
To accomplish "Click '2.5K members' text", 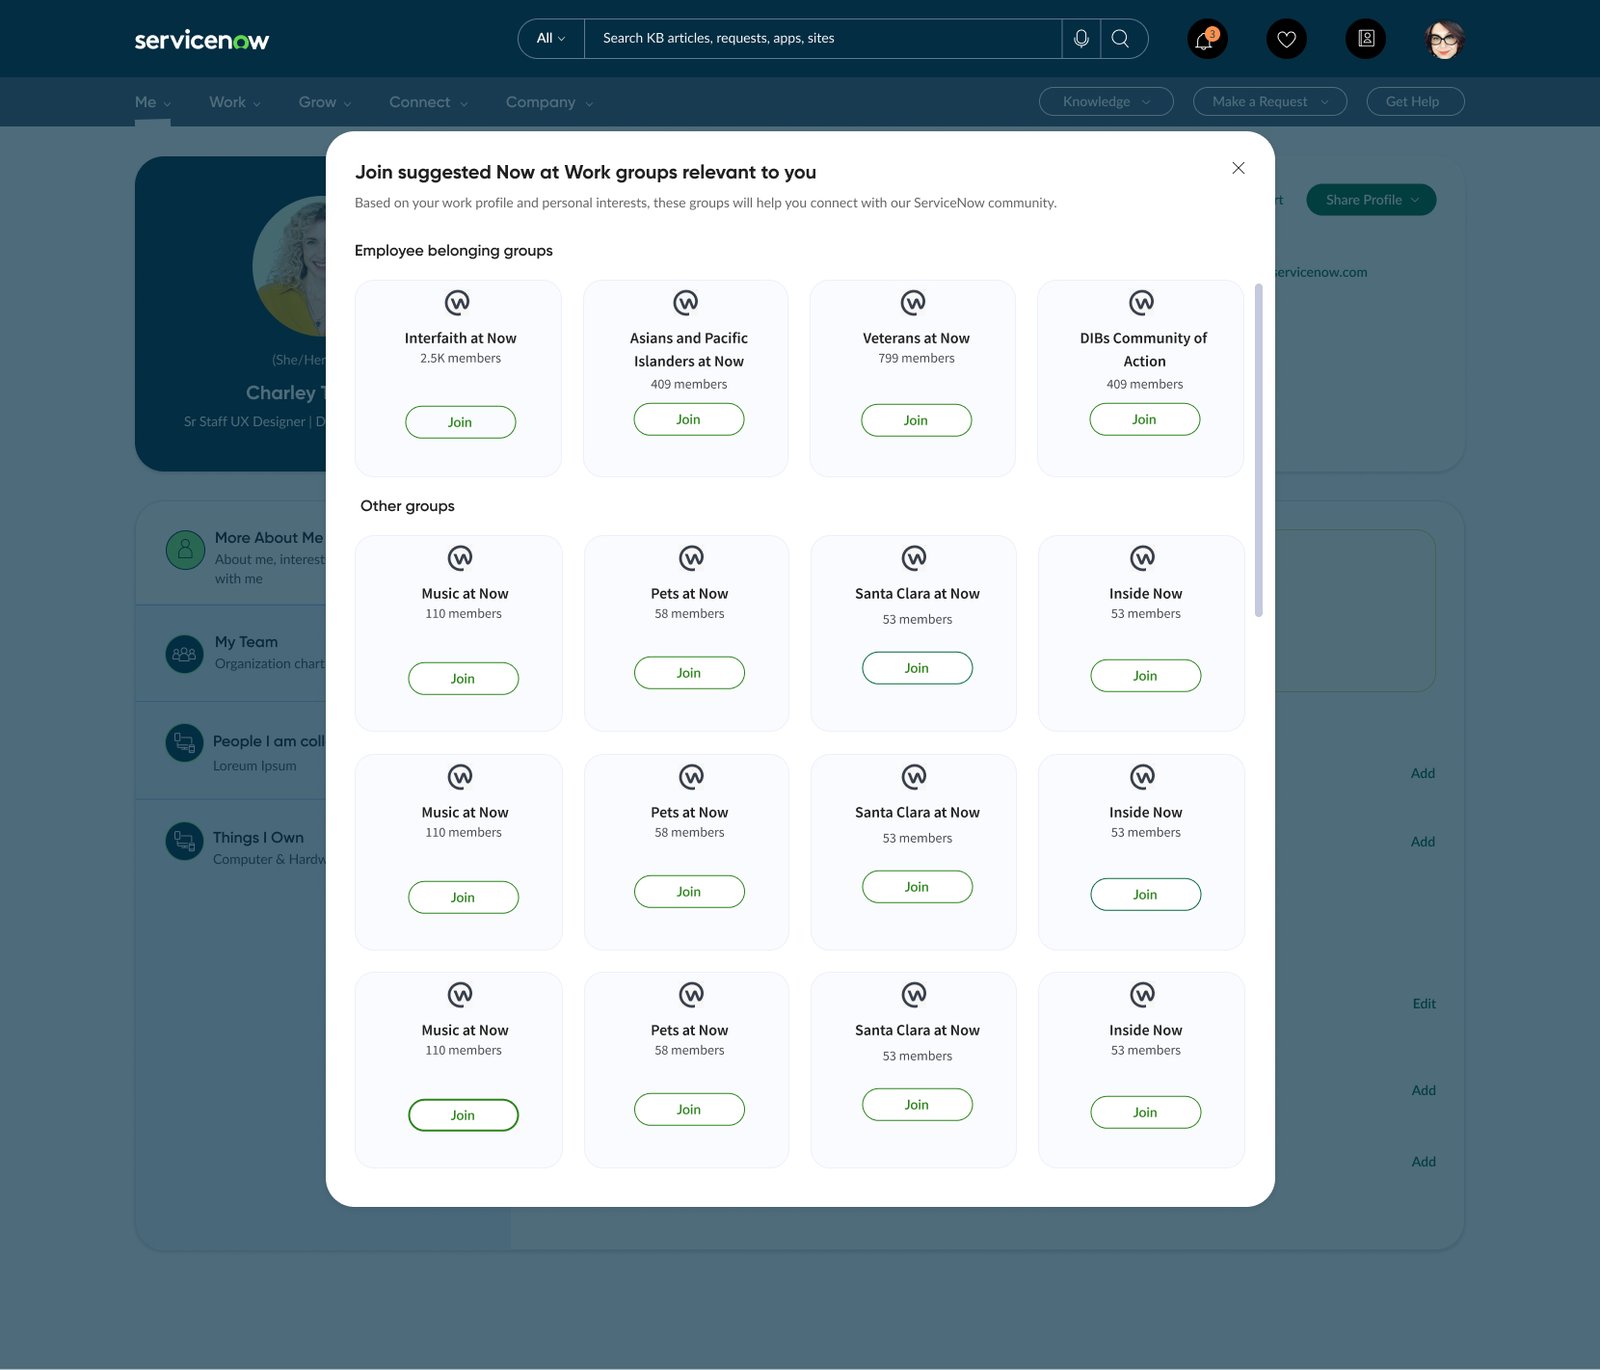I will [x=460, y=358].
